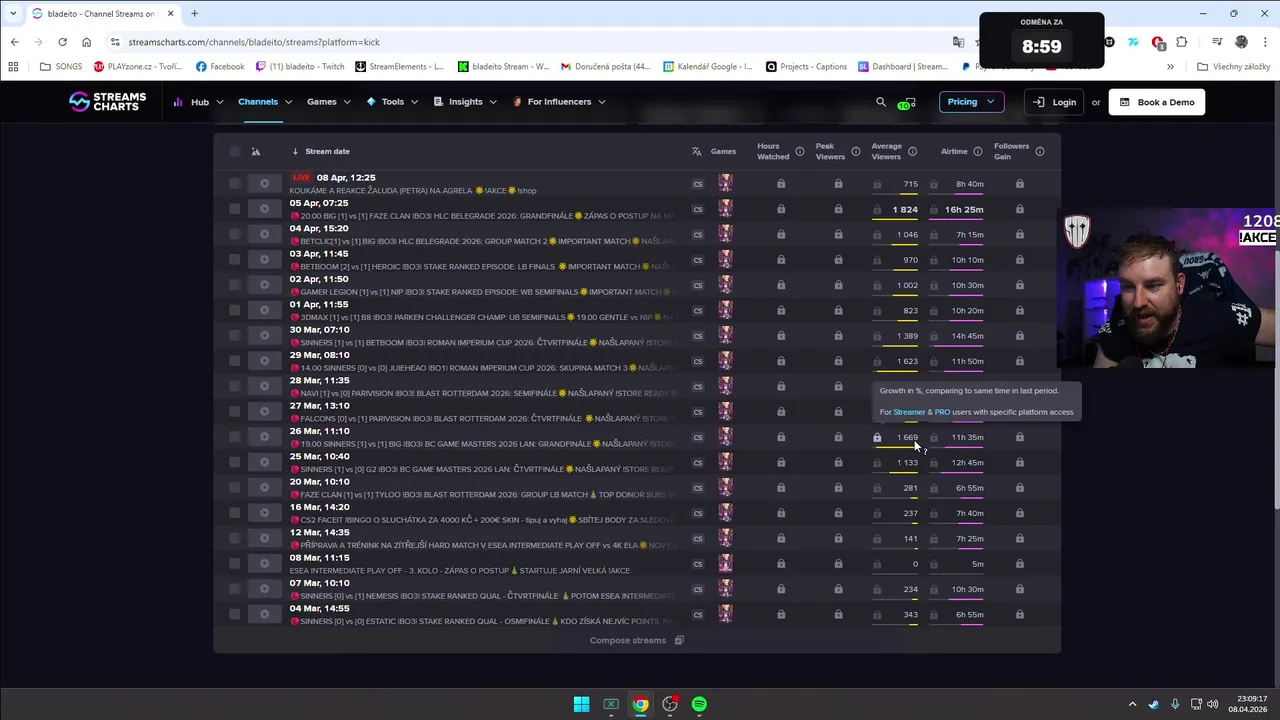
Task: Show the Followers Gain info icon
Action: [x=1040, y=152]
